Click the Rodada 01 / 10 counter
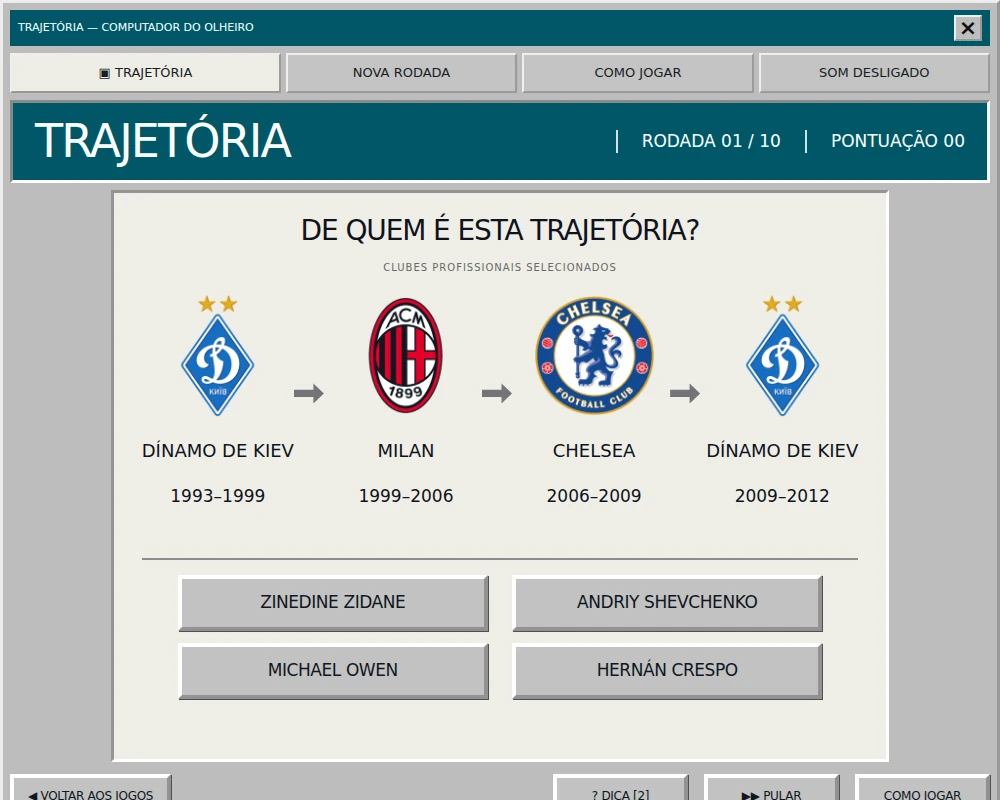 (x=711, y=141)
